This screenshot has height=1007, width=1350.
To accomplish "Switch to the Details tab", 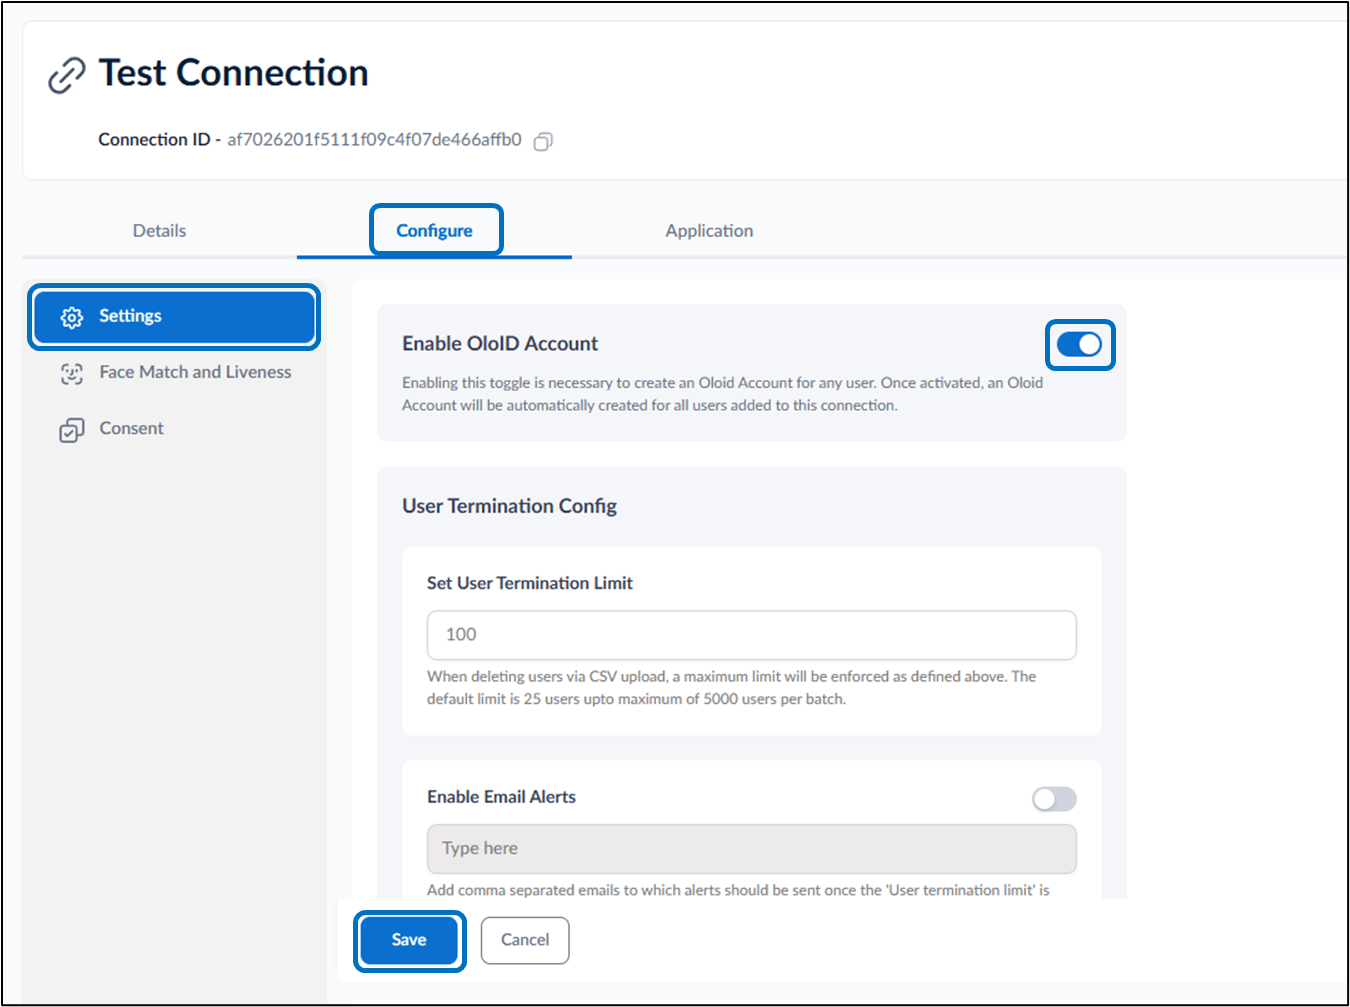I will [159, 230].
